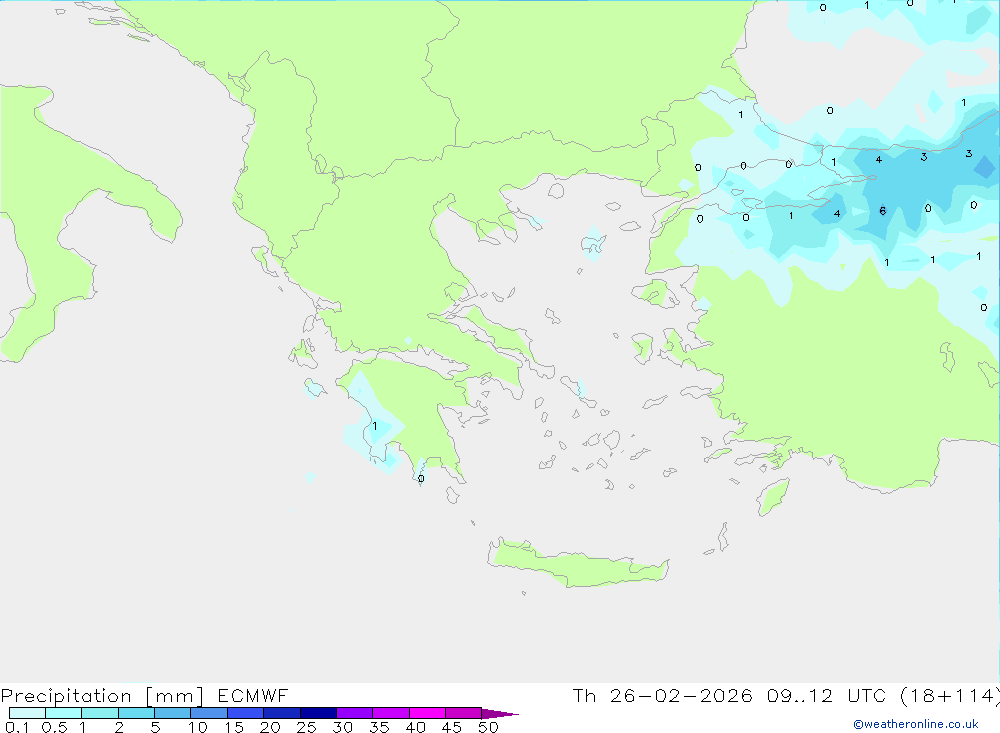Select the '25' legend scale label

pyautogui.click(x=306, y=727)
